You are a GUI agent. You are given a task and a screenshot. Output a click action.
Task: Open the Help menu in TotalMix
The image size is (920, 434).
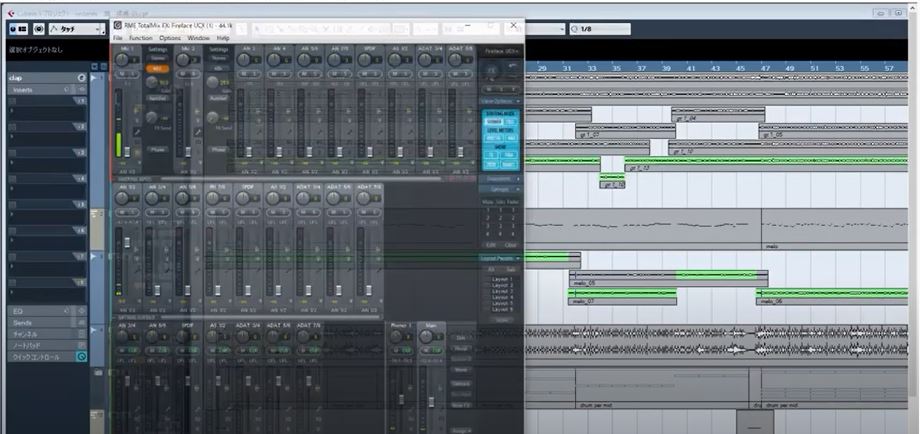pyautogui.click(x=223, y=38)
